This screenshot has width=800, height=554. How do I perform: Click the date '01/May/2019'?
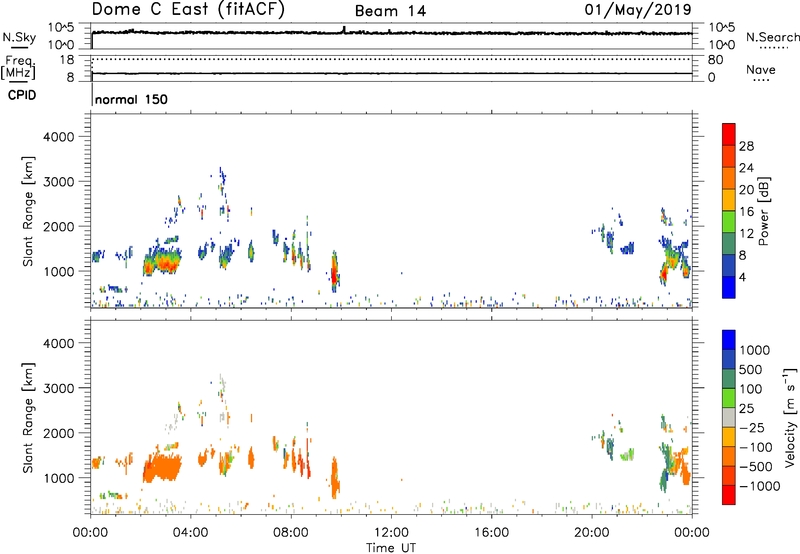coord(638,10)
